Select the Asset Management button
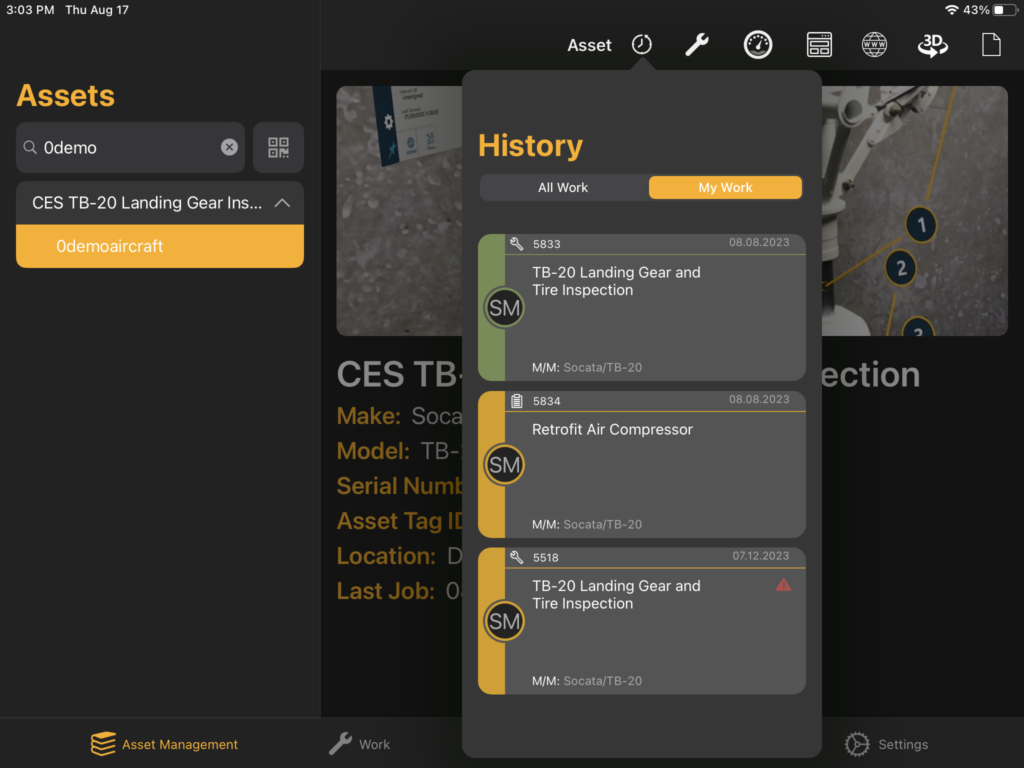1024x768 pixels. click(164, 744)
